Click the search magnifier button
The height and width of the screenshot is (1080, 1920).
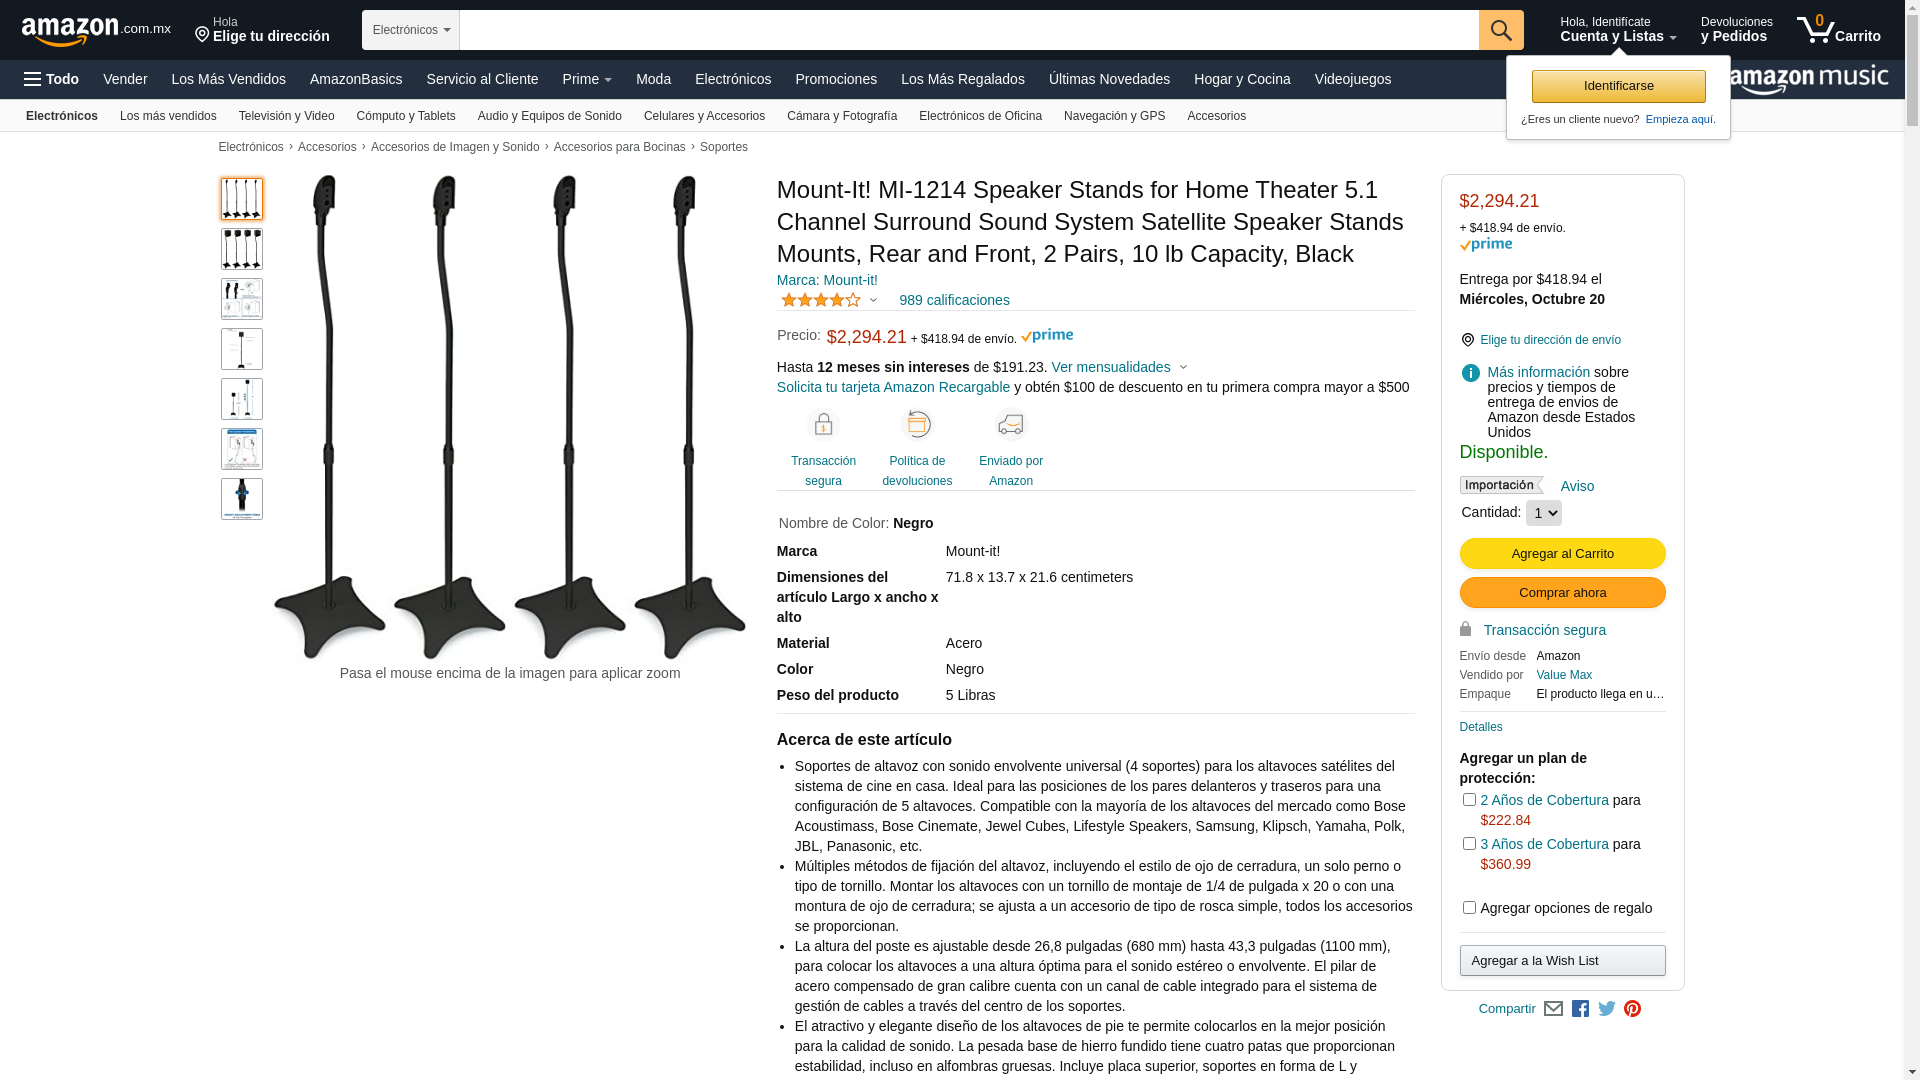point(1500,30)
